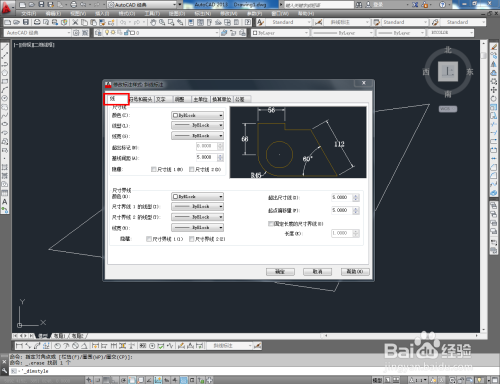Open the 标注 menu
The width and height of the screenshot is (500, 384).
click(x=203, y=14)
